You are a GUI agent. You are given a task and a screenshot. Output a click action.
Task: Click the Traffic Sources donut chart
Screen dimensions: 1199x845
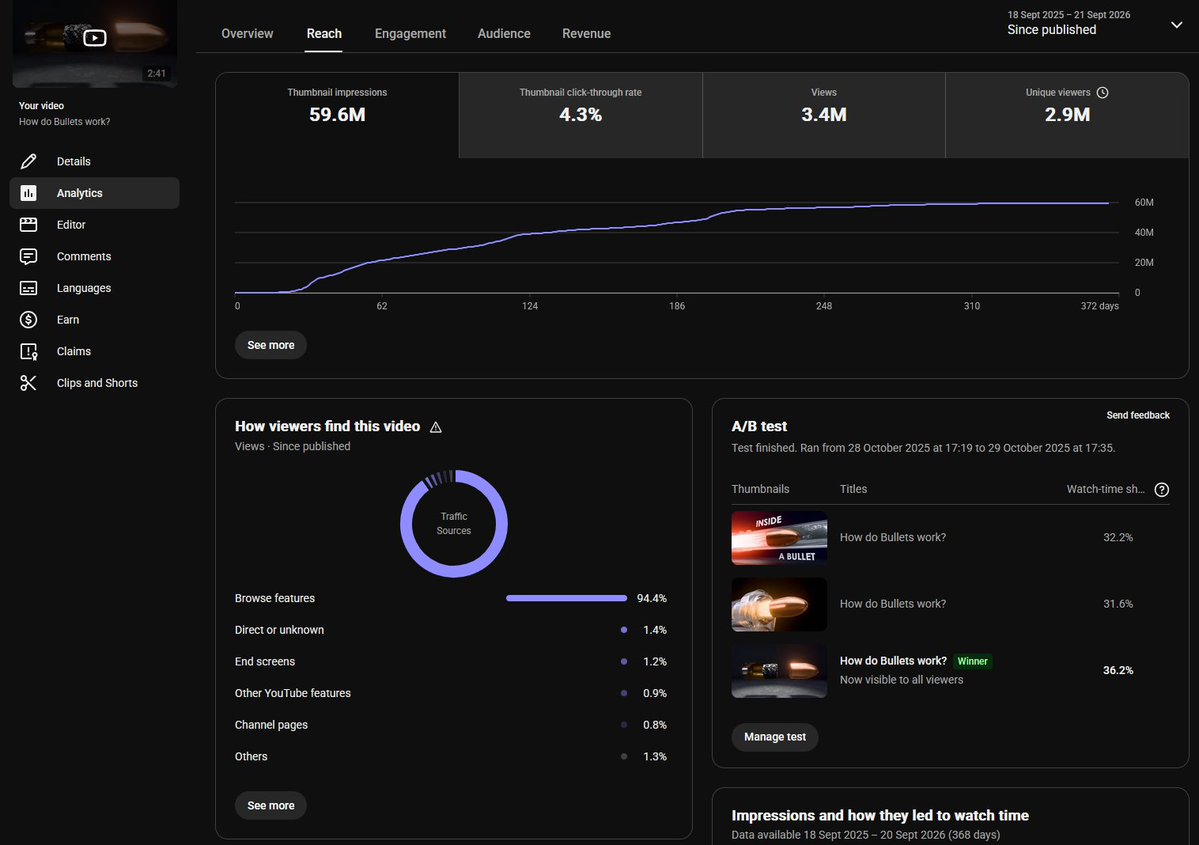(x=454, y=524)
